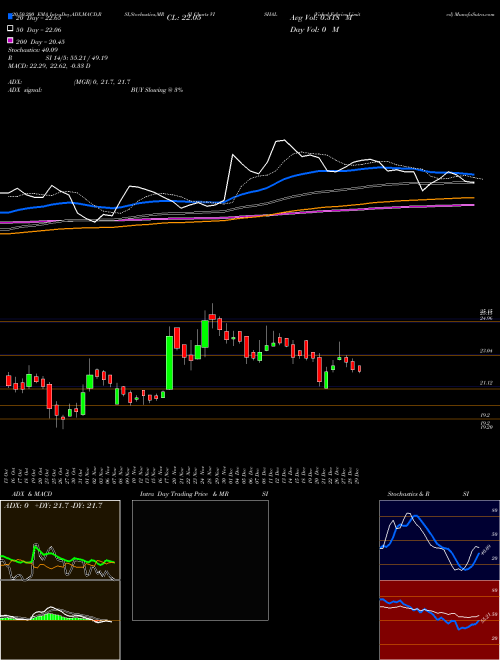The height and width of the screenshot is (660, 500).
Task: Click the Avg Vol label
Action: click(320, 18)
